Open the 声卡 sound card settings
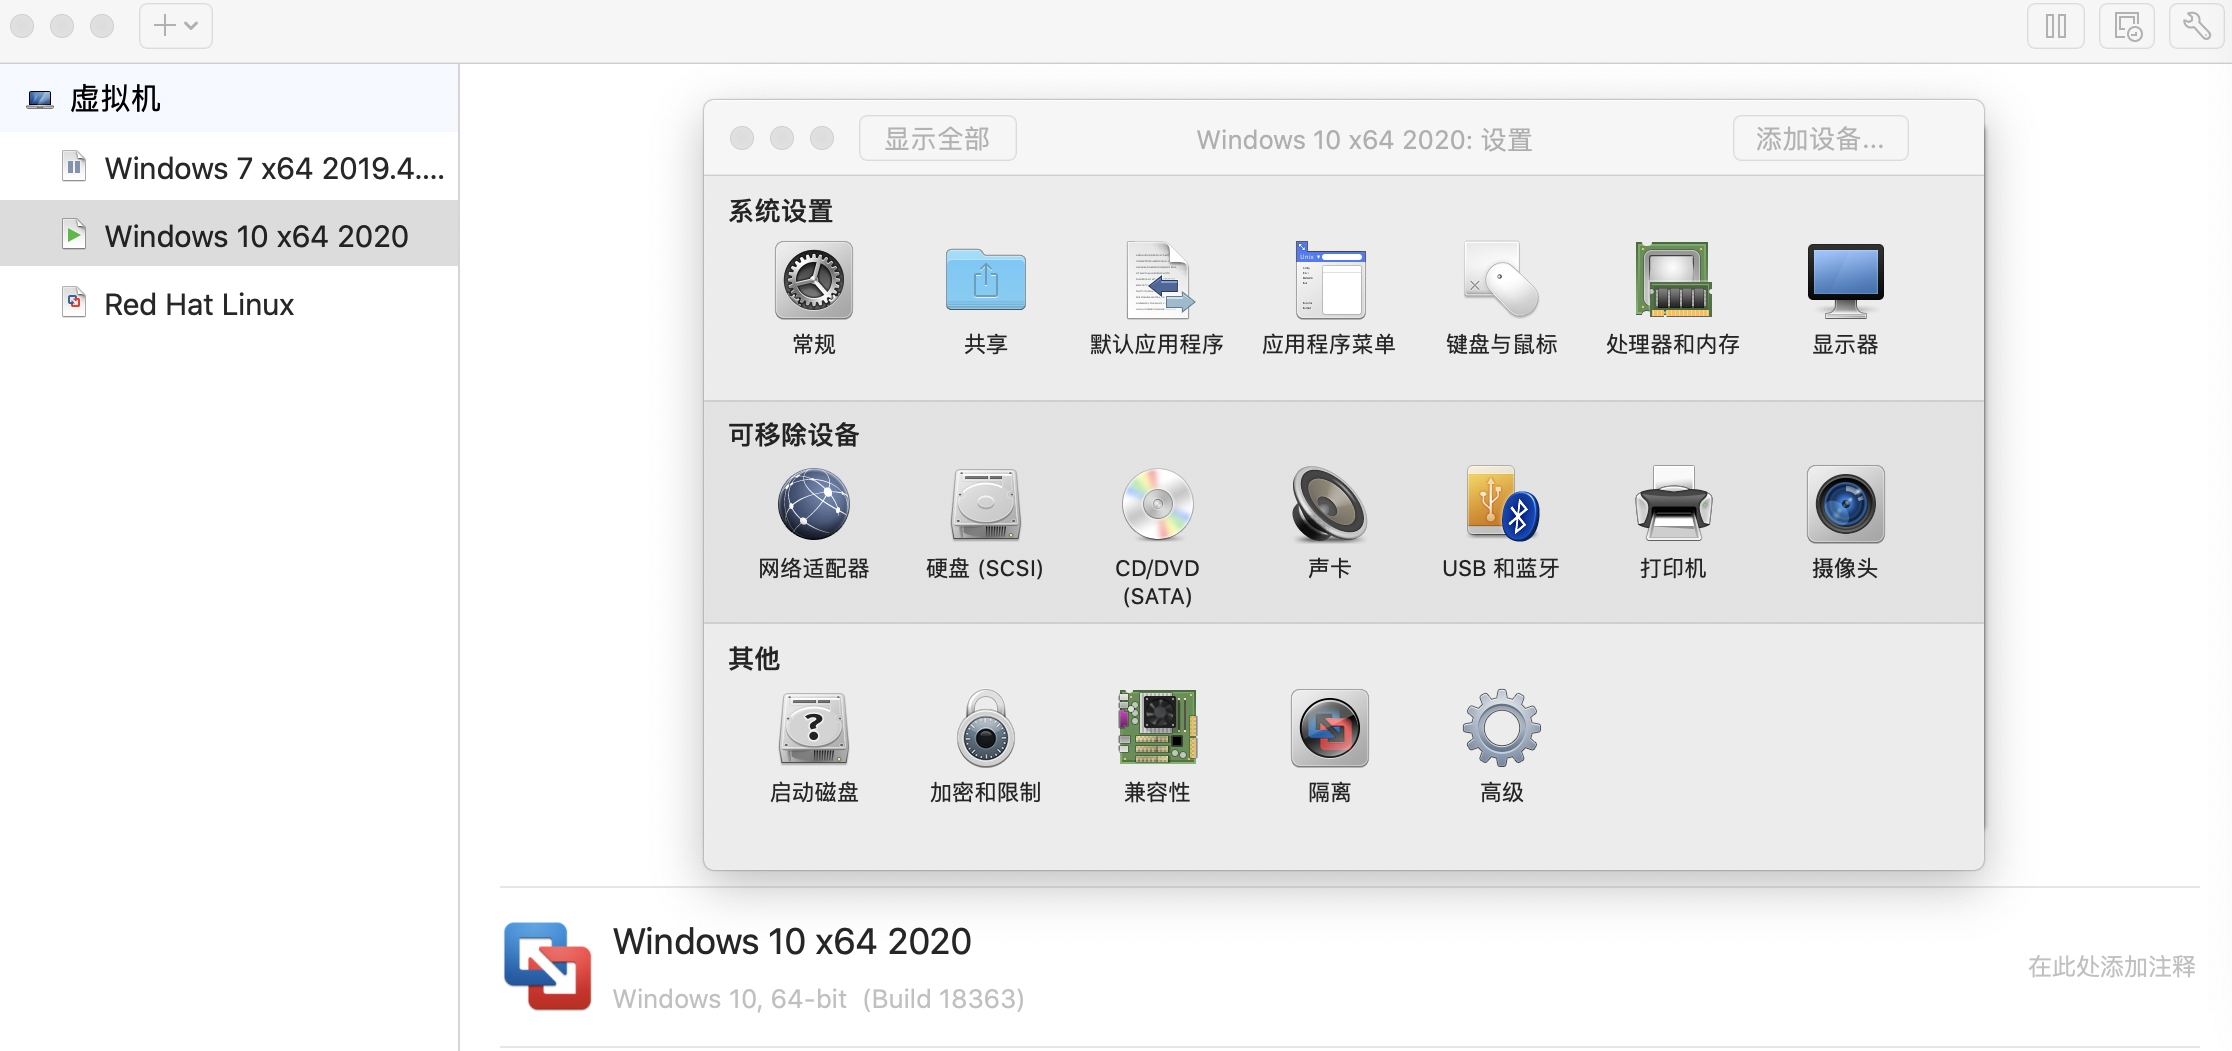This screenshot has width=2232, height=1051. [x=1330, y=505]
